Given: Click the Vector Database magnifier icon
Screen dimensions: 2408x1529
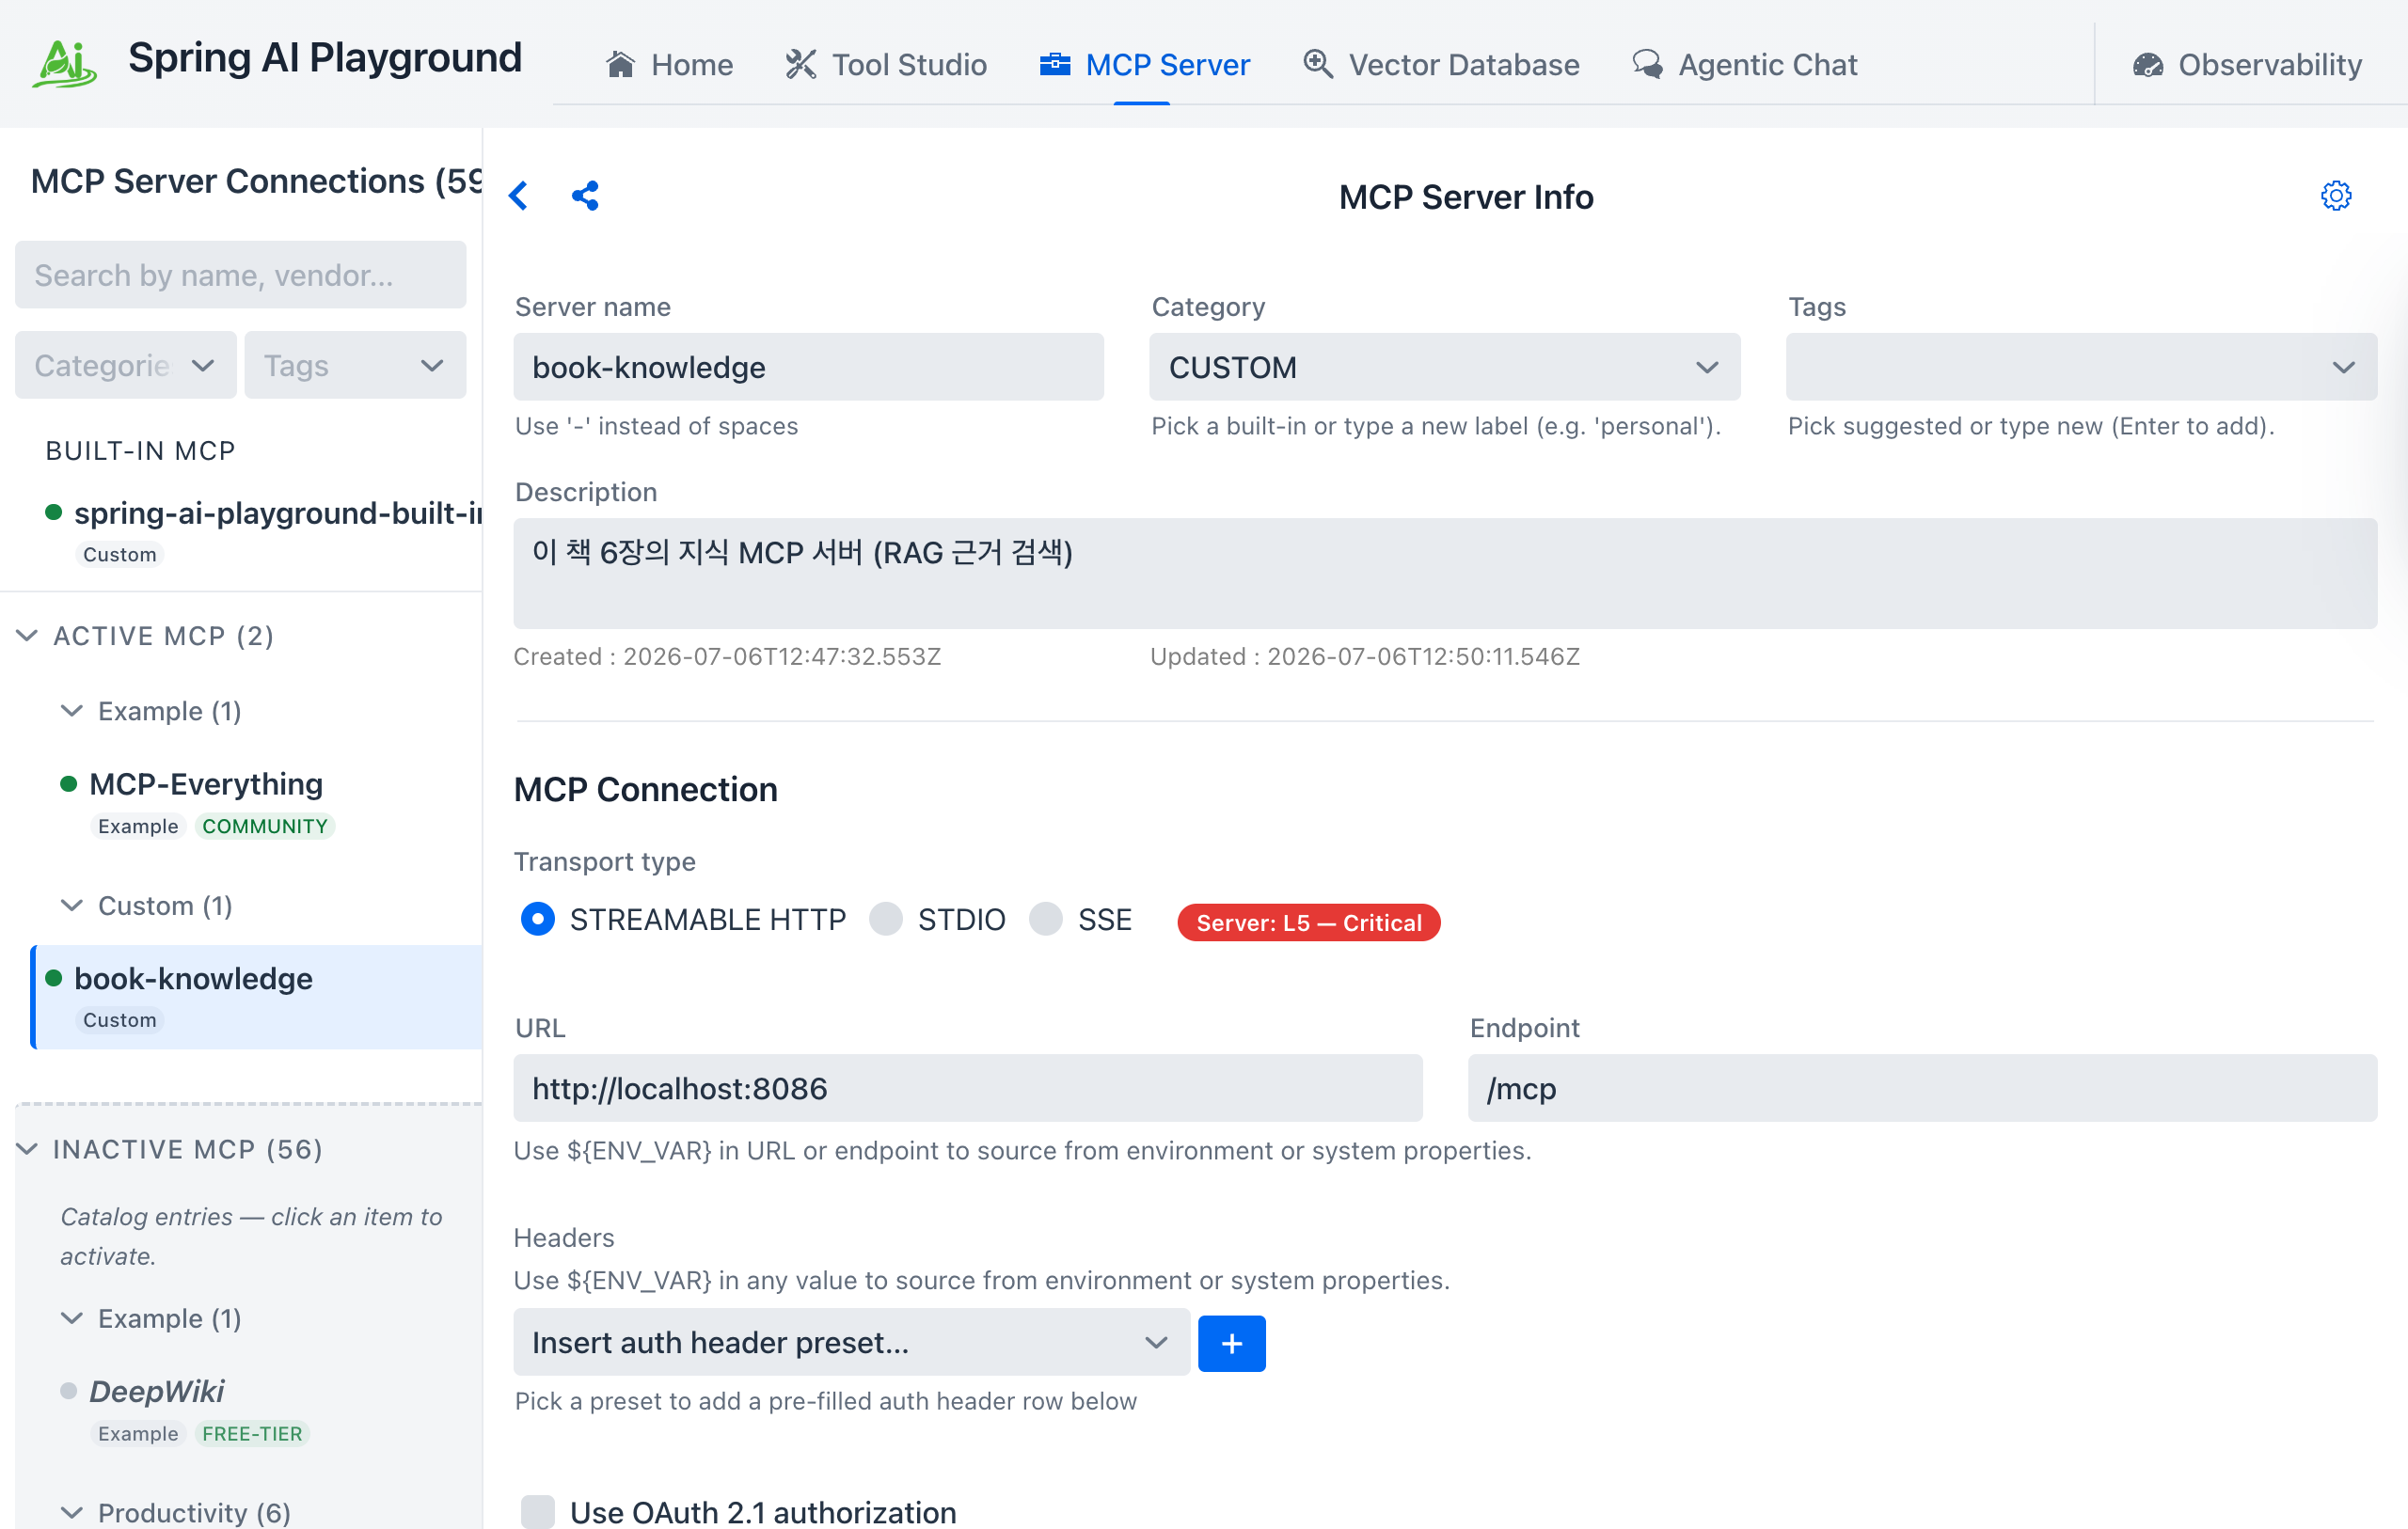Looking at the screenshot, I should pos(1317,64).
